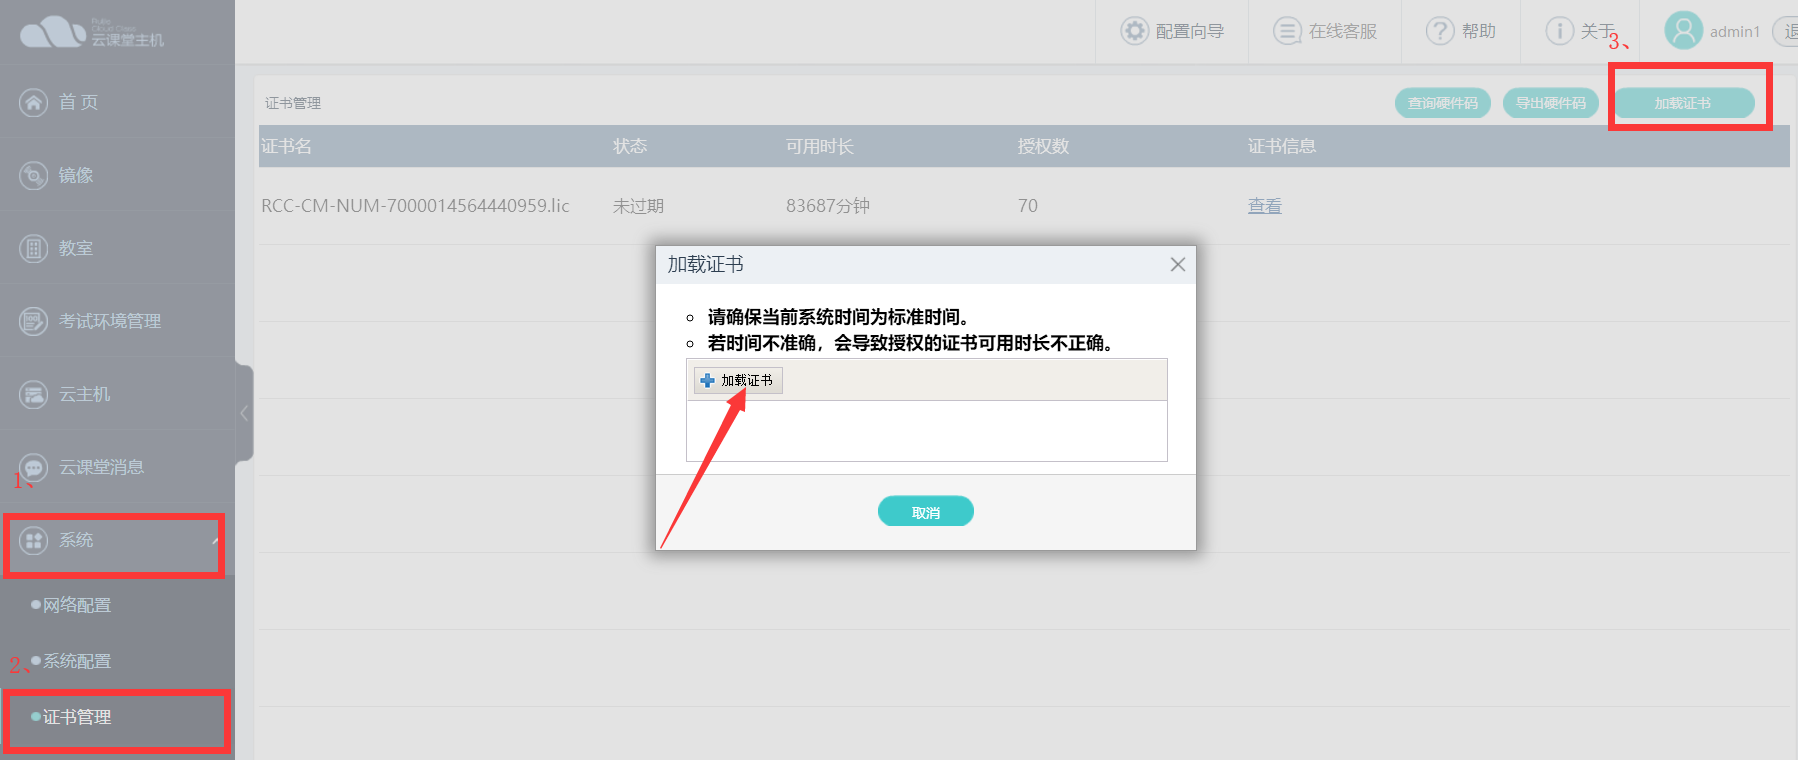Viewport: 1798px width, 760px height.
Task: Collapse the left sidebar with arrow handle
Action: click(244, 413)
